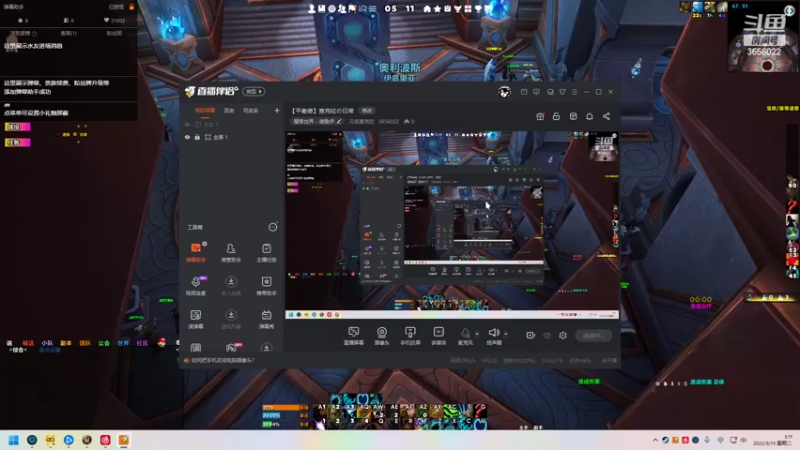Open the hamburger menu in title bar
This screenshot has width=800, height=450.
pyautogui.click(x=574, y=92)
